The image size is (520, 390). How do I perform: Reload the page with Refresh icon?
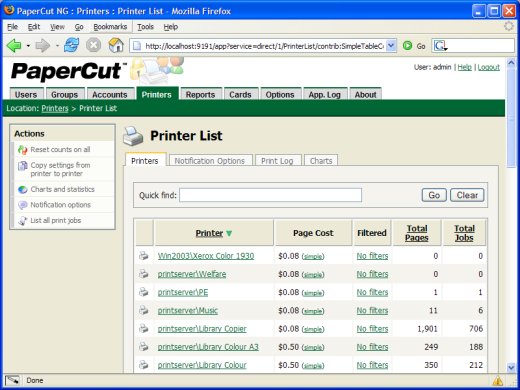(x=72, y=45)
